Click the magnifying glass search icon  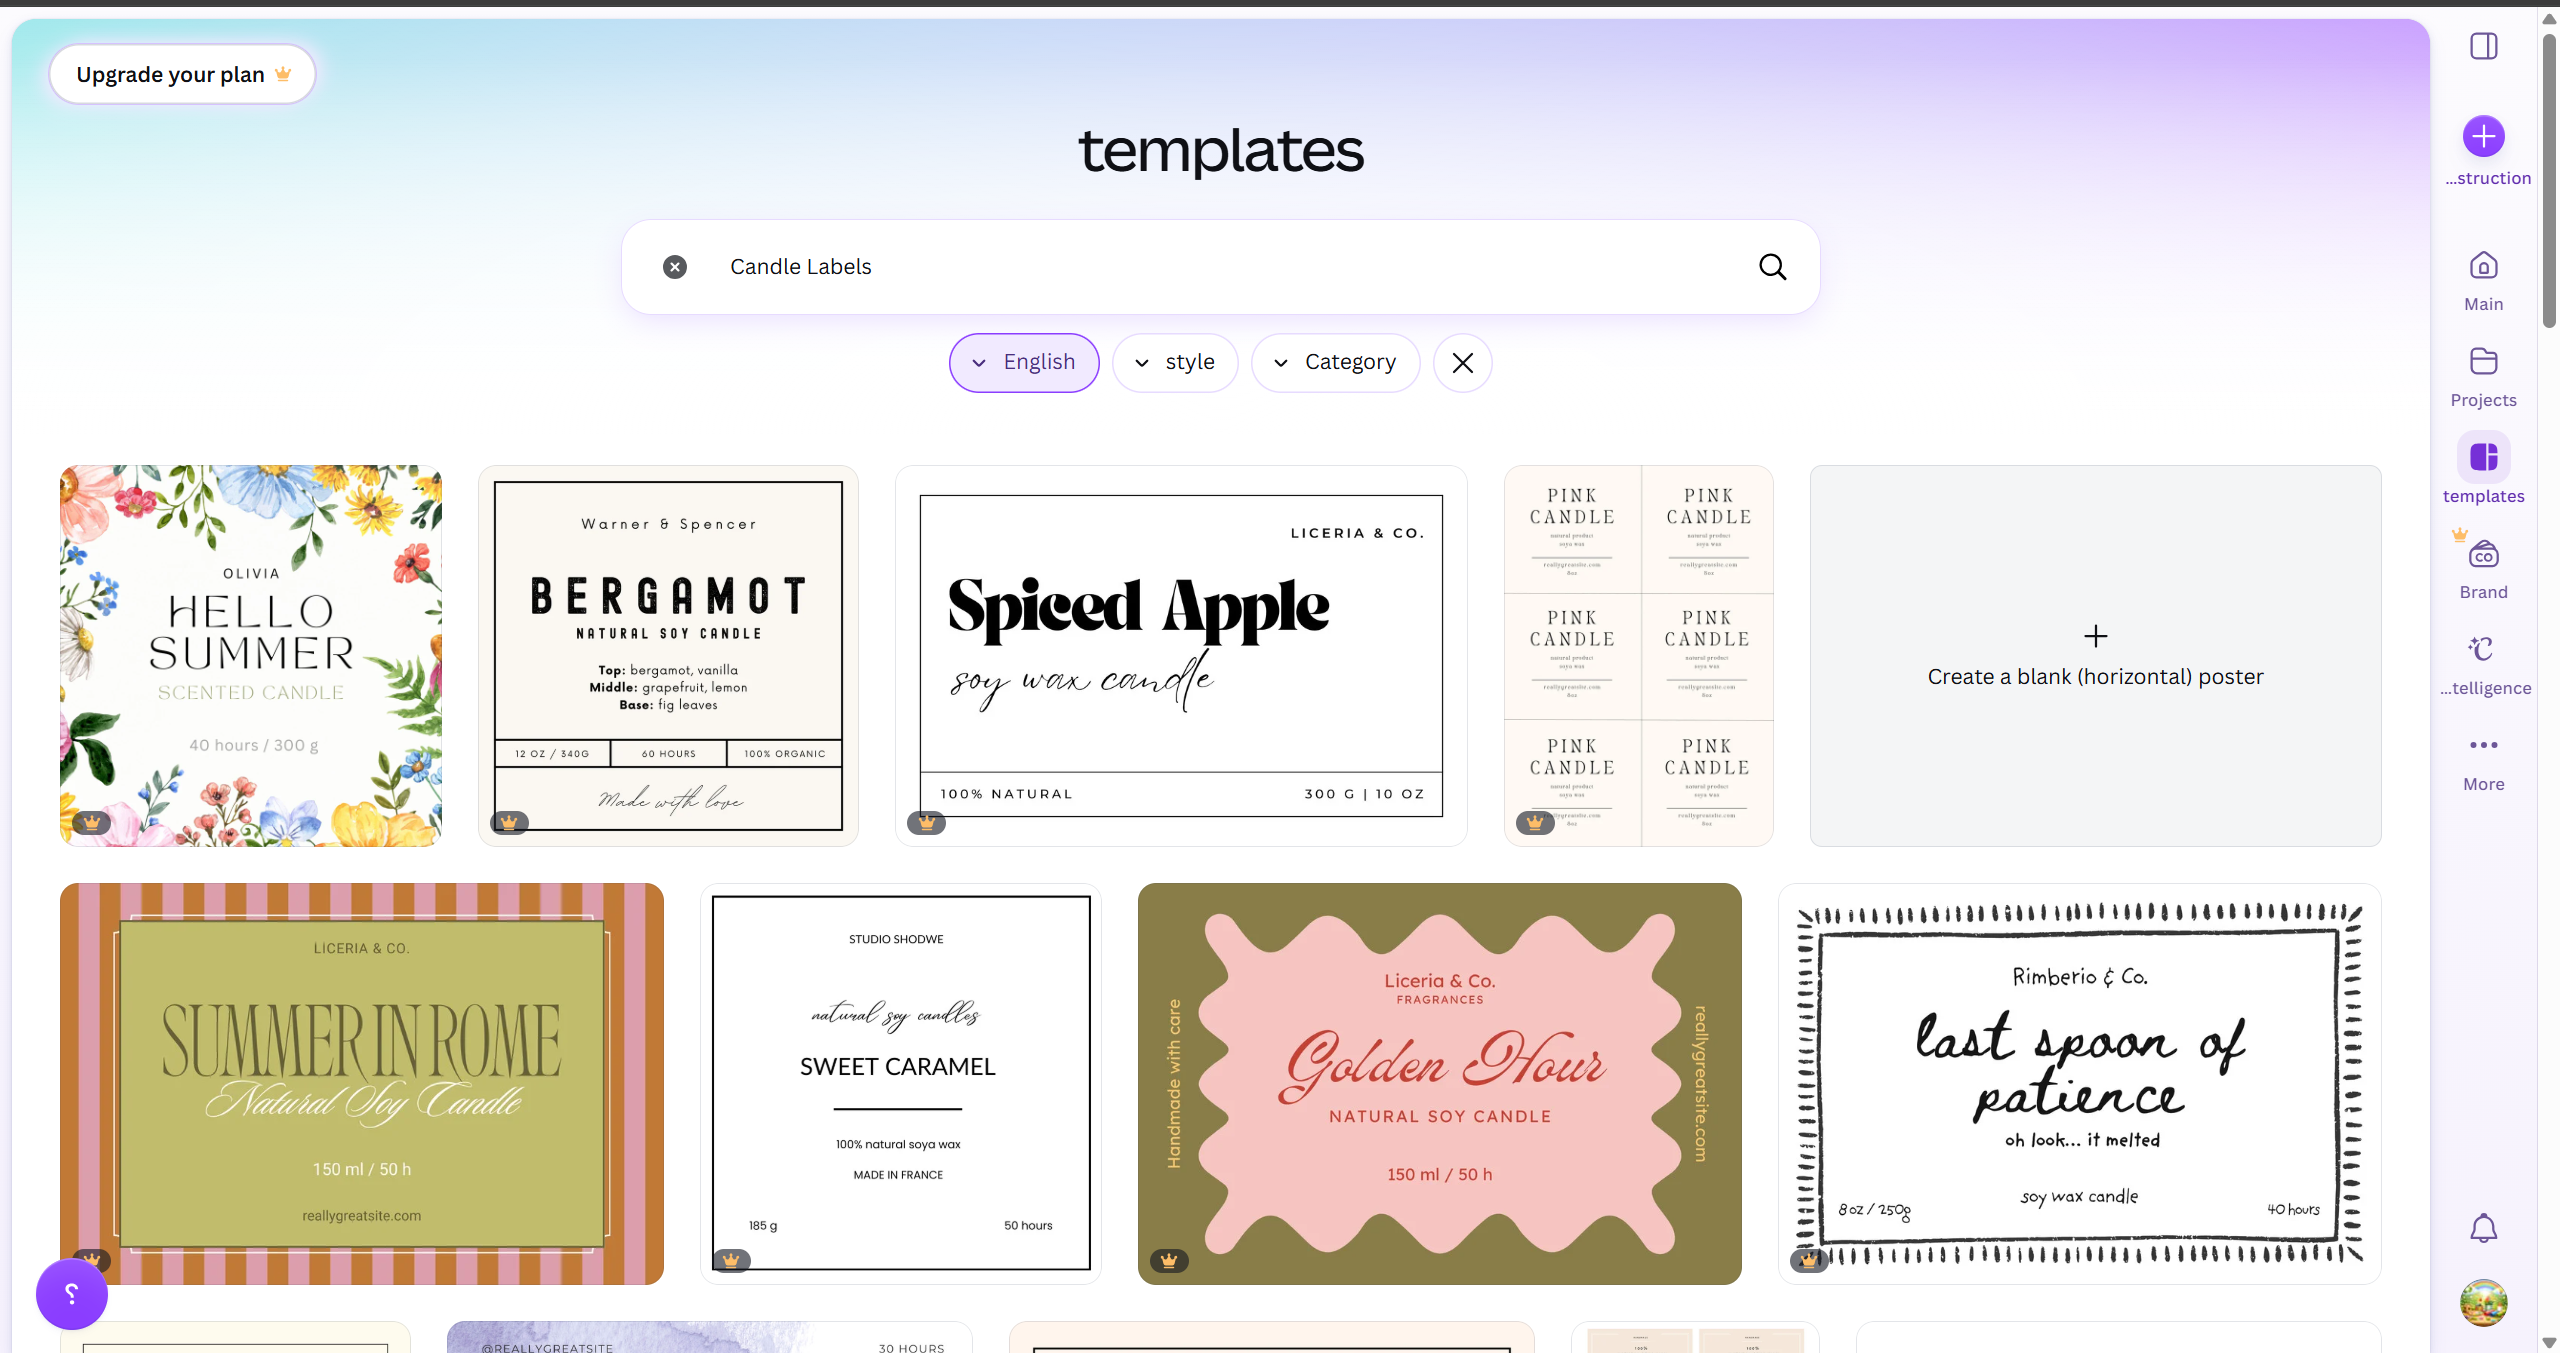[x=1772, y=267]
